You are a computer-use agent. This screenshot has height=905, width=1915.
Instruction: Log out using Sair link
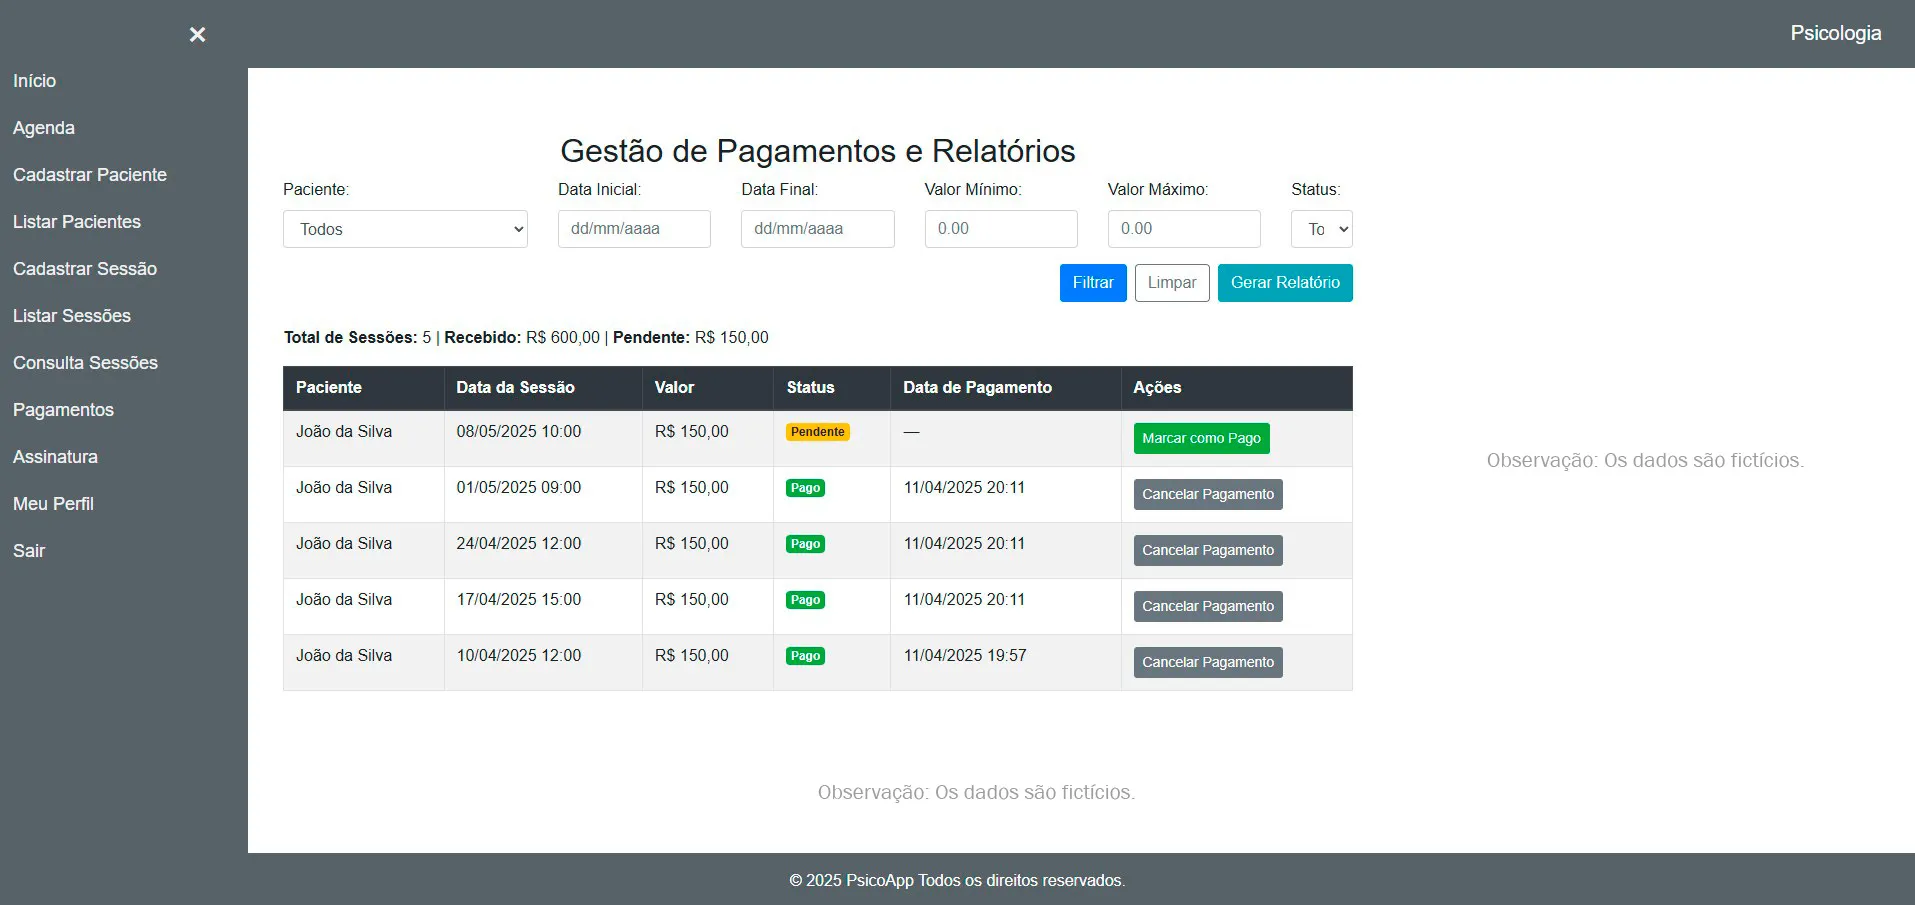29,551
